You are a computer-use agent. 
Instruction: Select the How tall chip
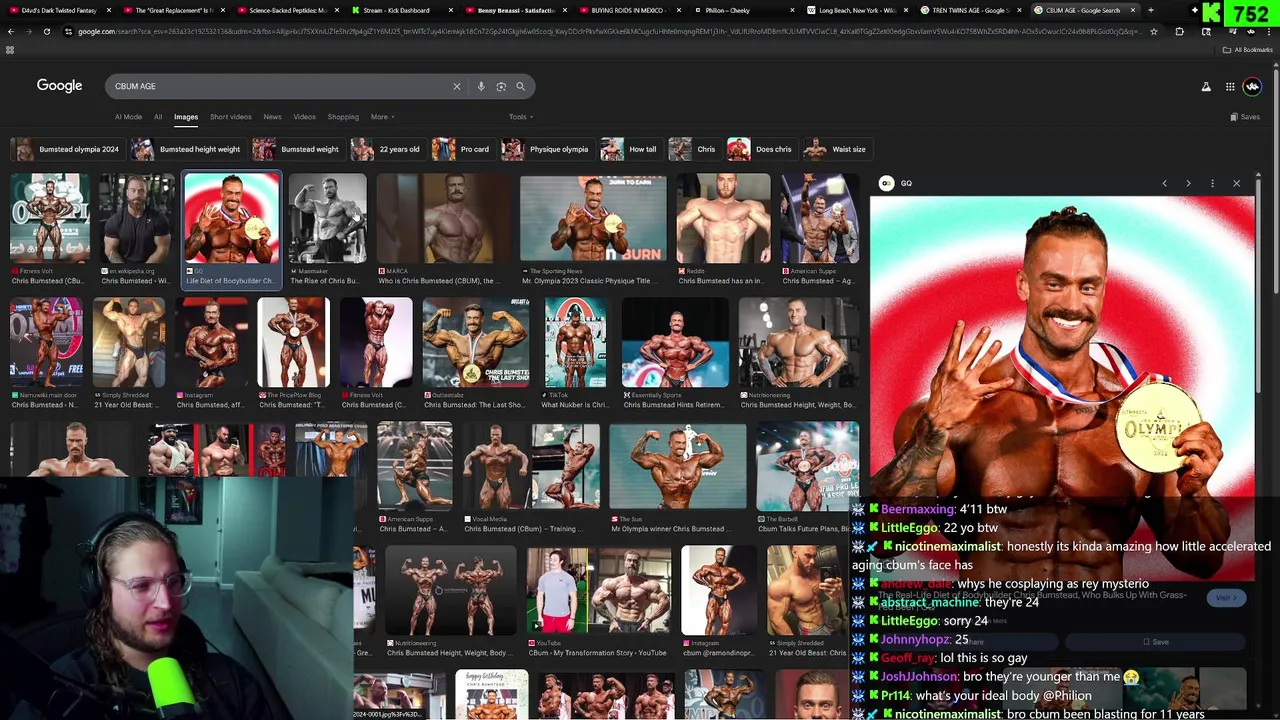(630, 149)
